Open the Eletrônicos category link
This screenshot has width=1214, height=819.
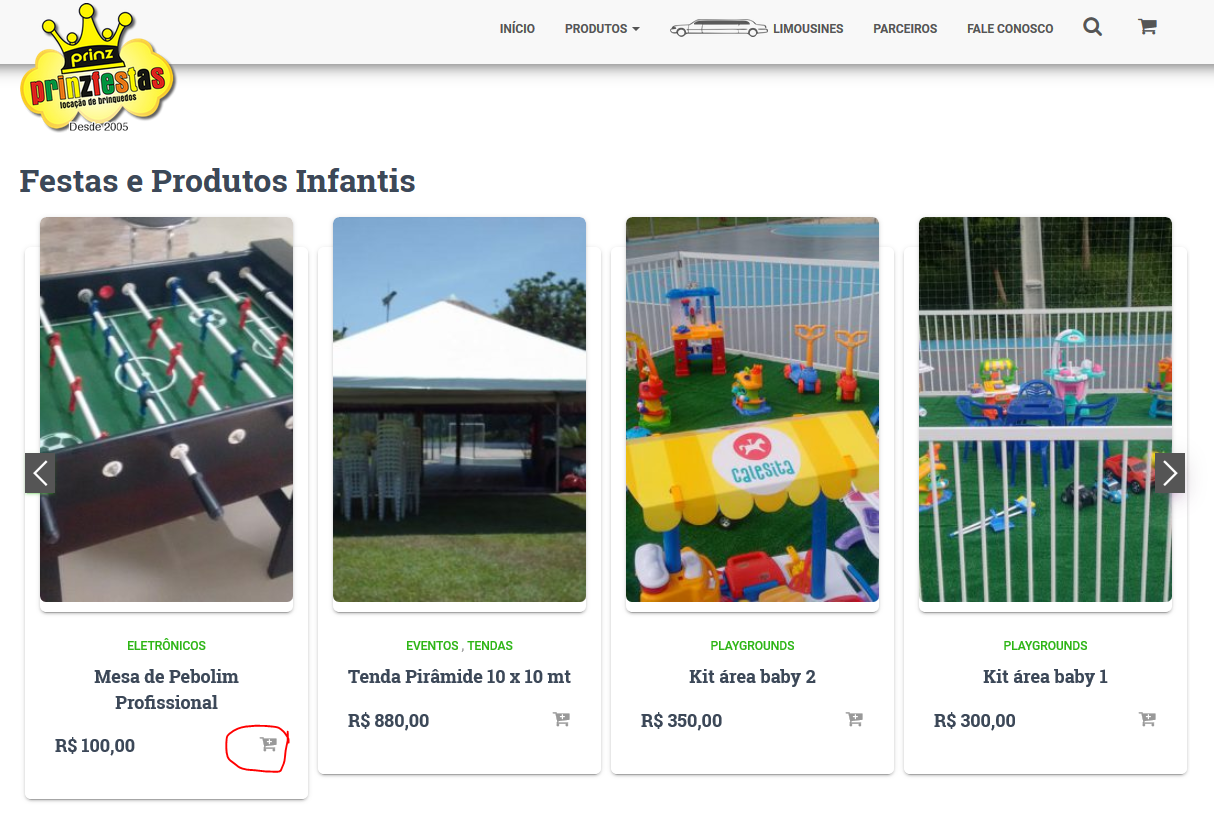(x=166, y=646)
